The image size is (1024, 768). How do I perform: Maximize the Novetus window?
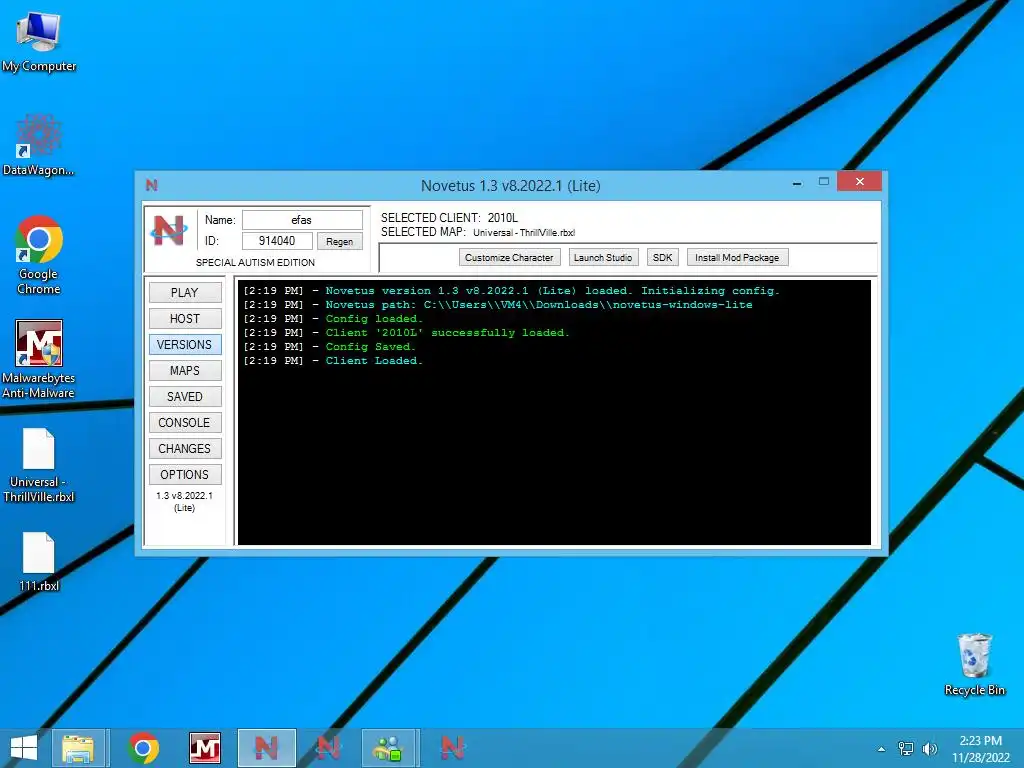click(824, 182)
